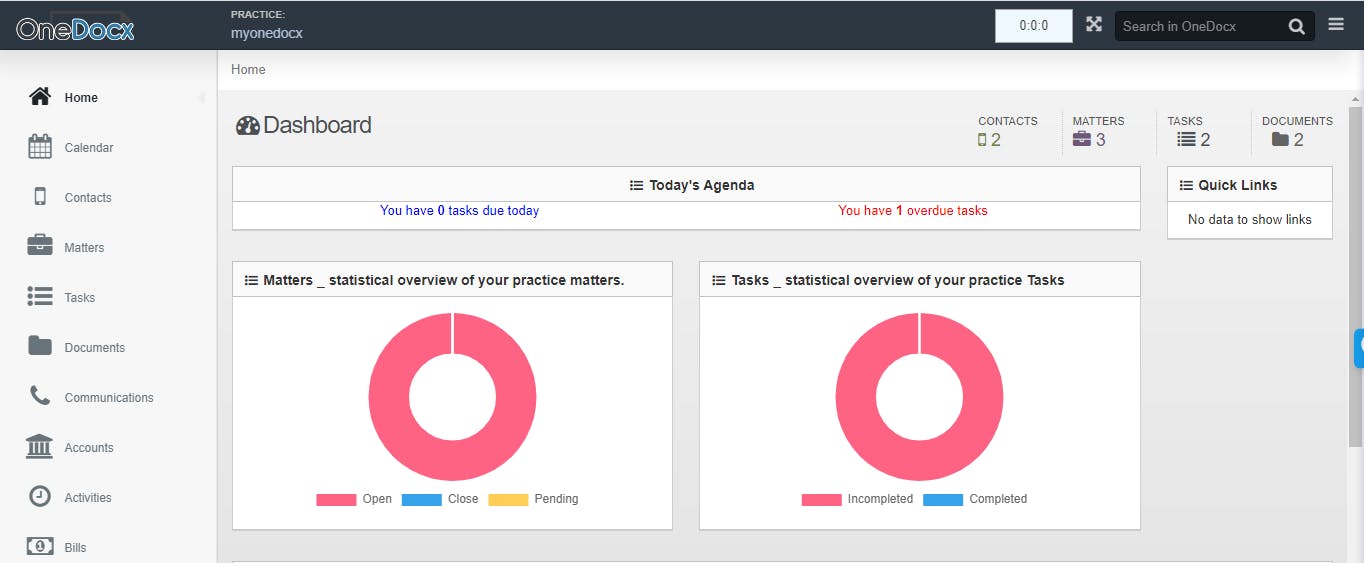Click the overdue tasks link
The image size is (1364, 563).
click(912, 211)
